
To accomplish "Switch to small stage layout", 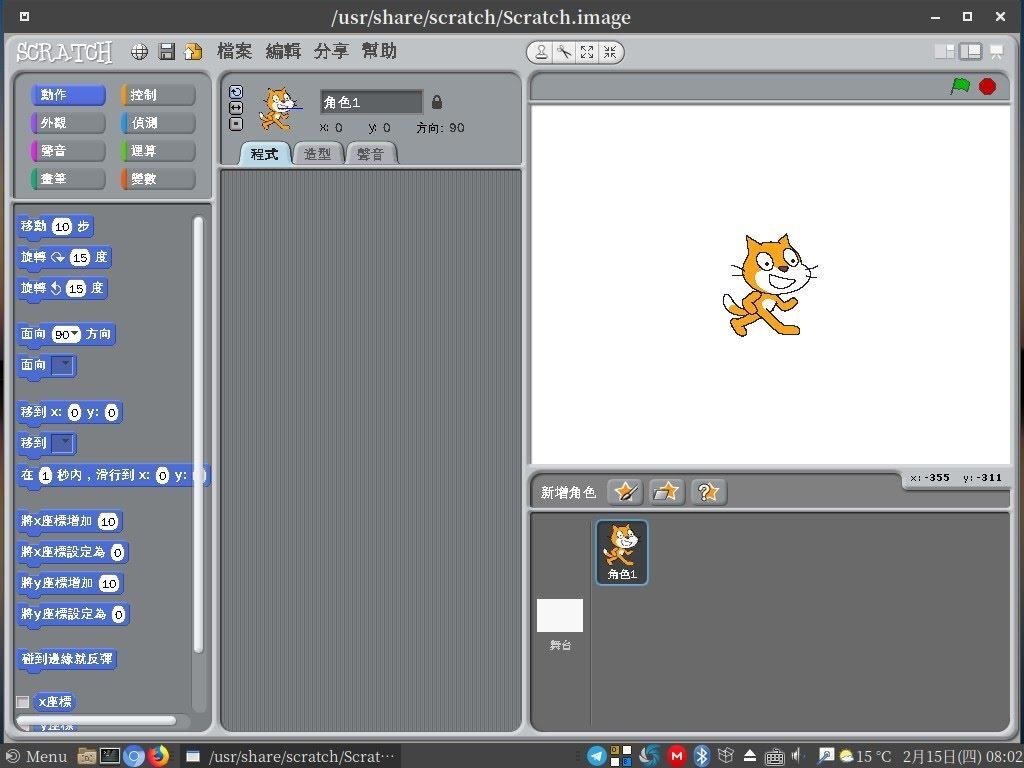I will click(x=944, y=52).
